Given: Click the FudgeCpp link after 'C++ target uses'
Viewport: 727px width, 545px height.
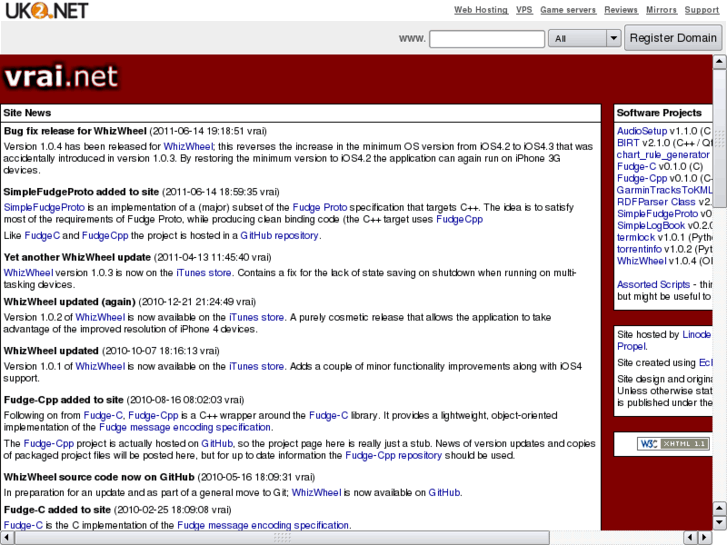Looking at the screenshot, I should coord(459,219).
